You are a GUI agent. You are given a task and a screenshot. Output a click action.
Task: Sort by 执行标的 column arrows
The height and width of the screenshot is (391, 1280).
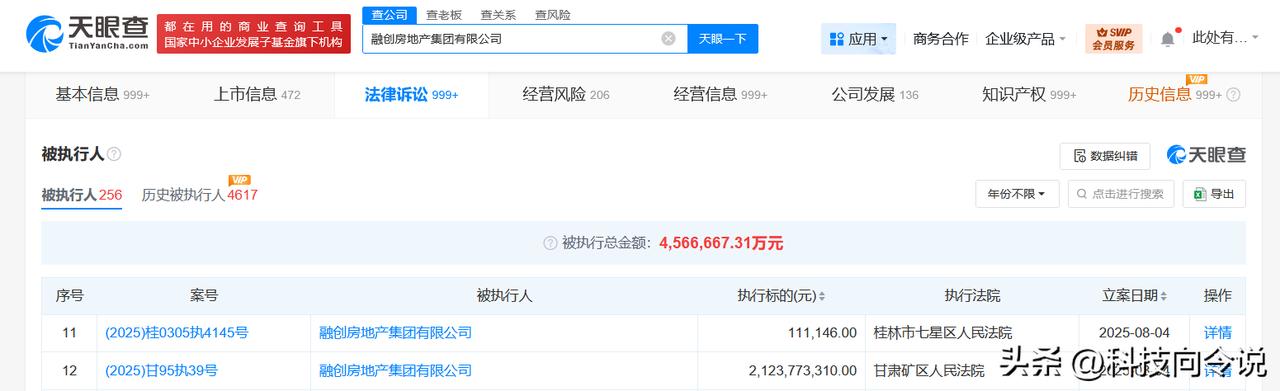pos(822,296)
